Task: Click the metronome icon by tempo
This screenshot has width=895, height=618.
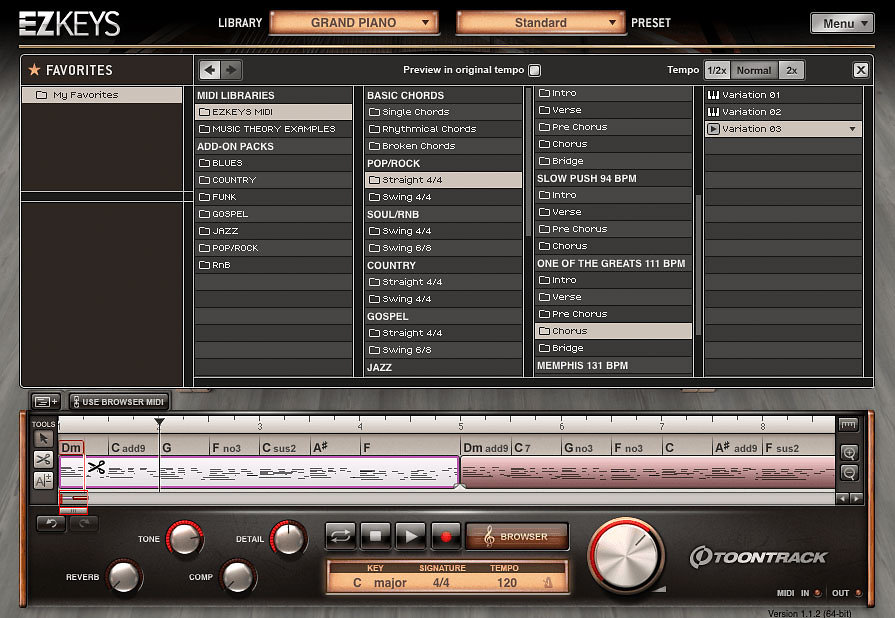Action: coord(547,583)
